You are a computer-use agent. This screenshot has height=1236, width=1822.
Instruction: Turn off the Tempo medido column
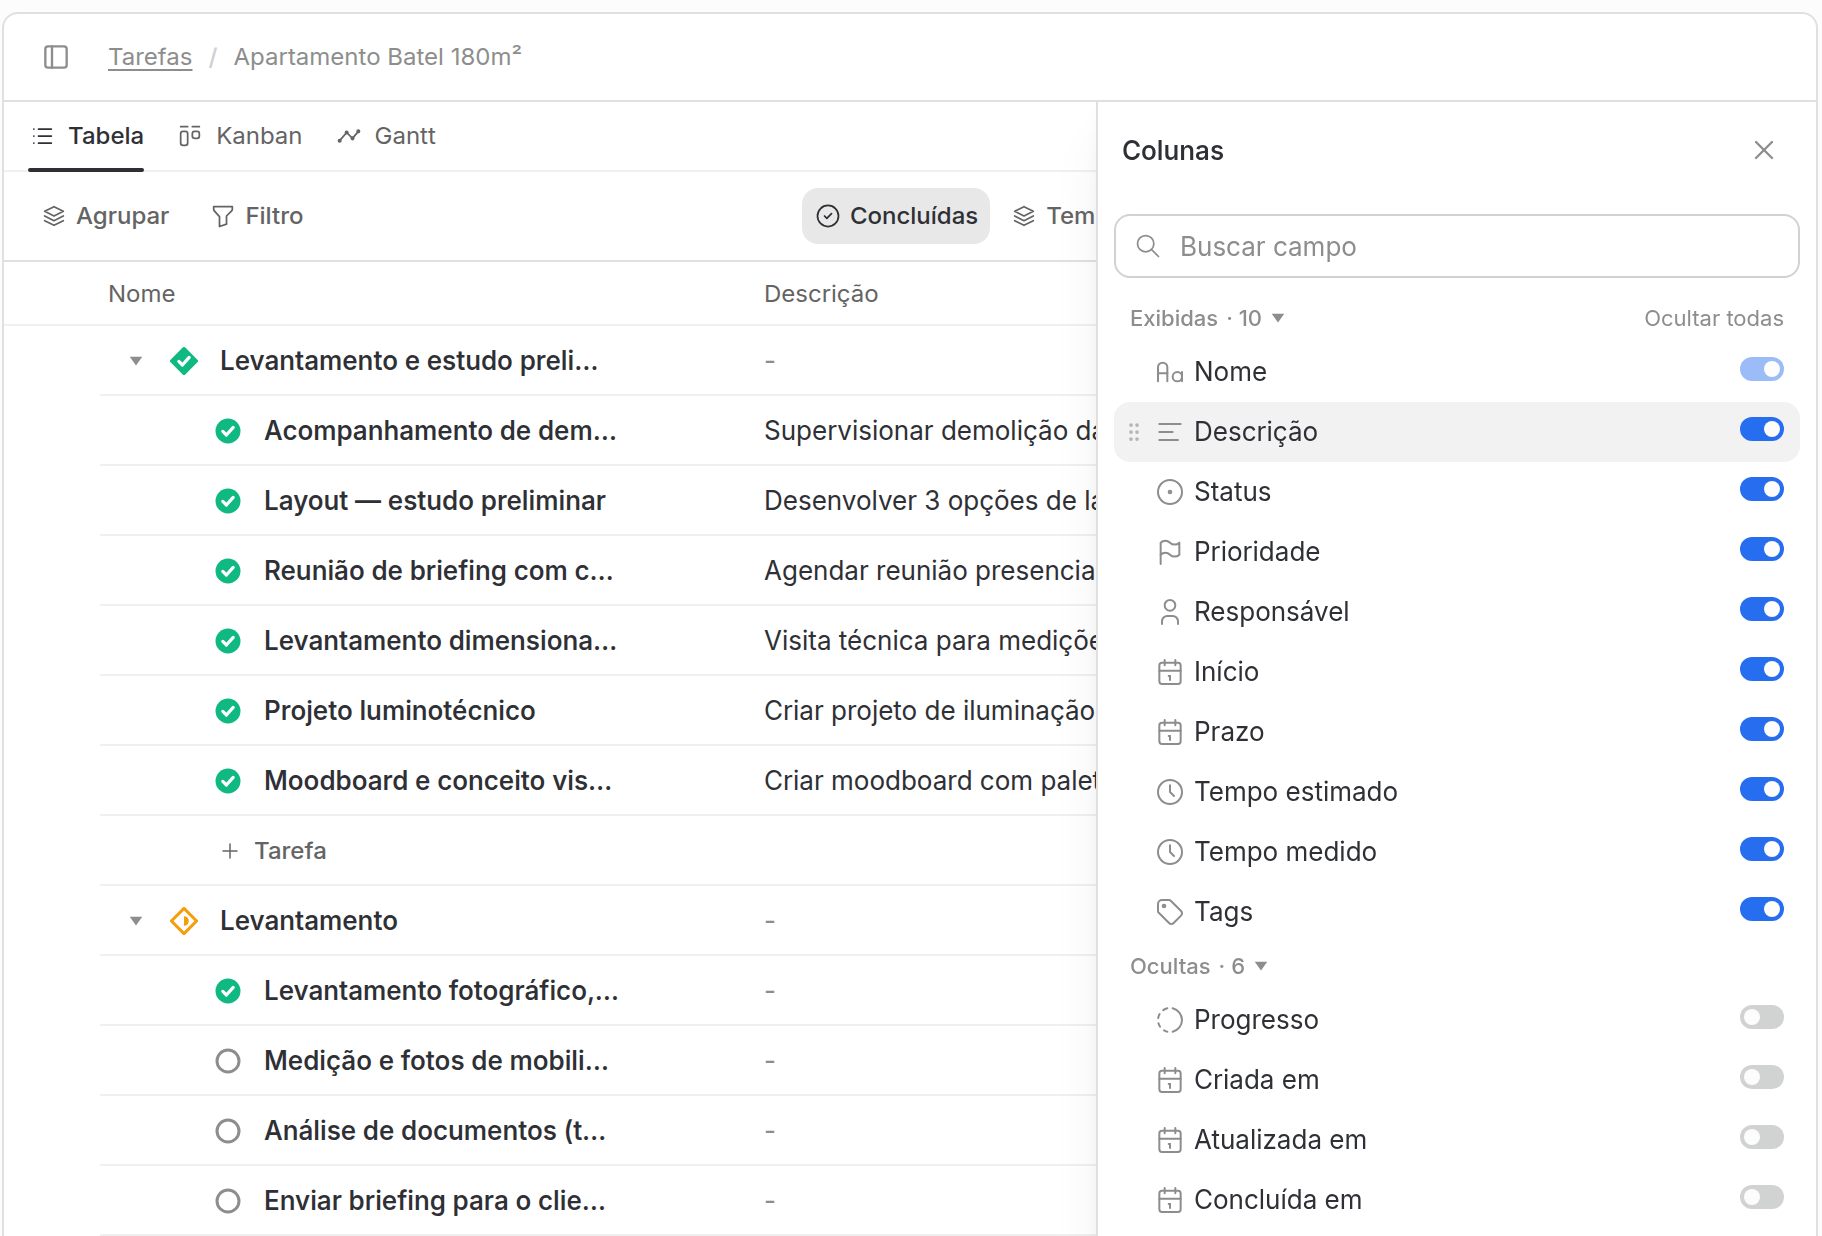click(1761, 850)
